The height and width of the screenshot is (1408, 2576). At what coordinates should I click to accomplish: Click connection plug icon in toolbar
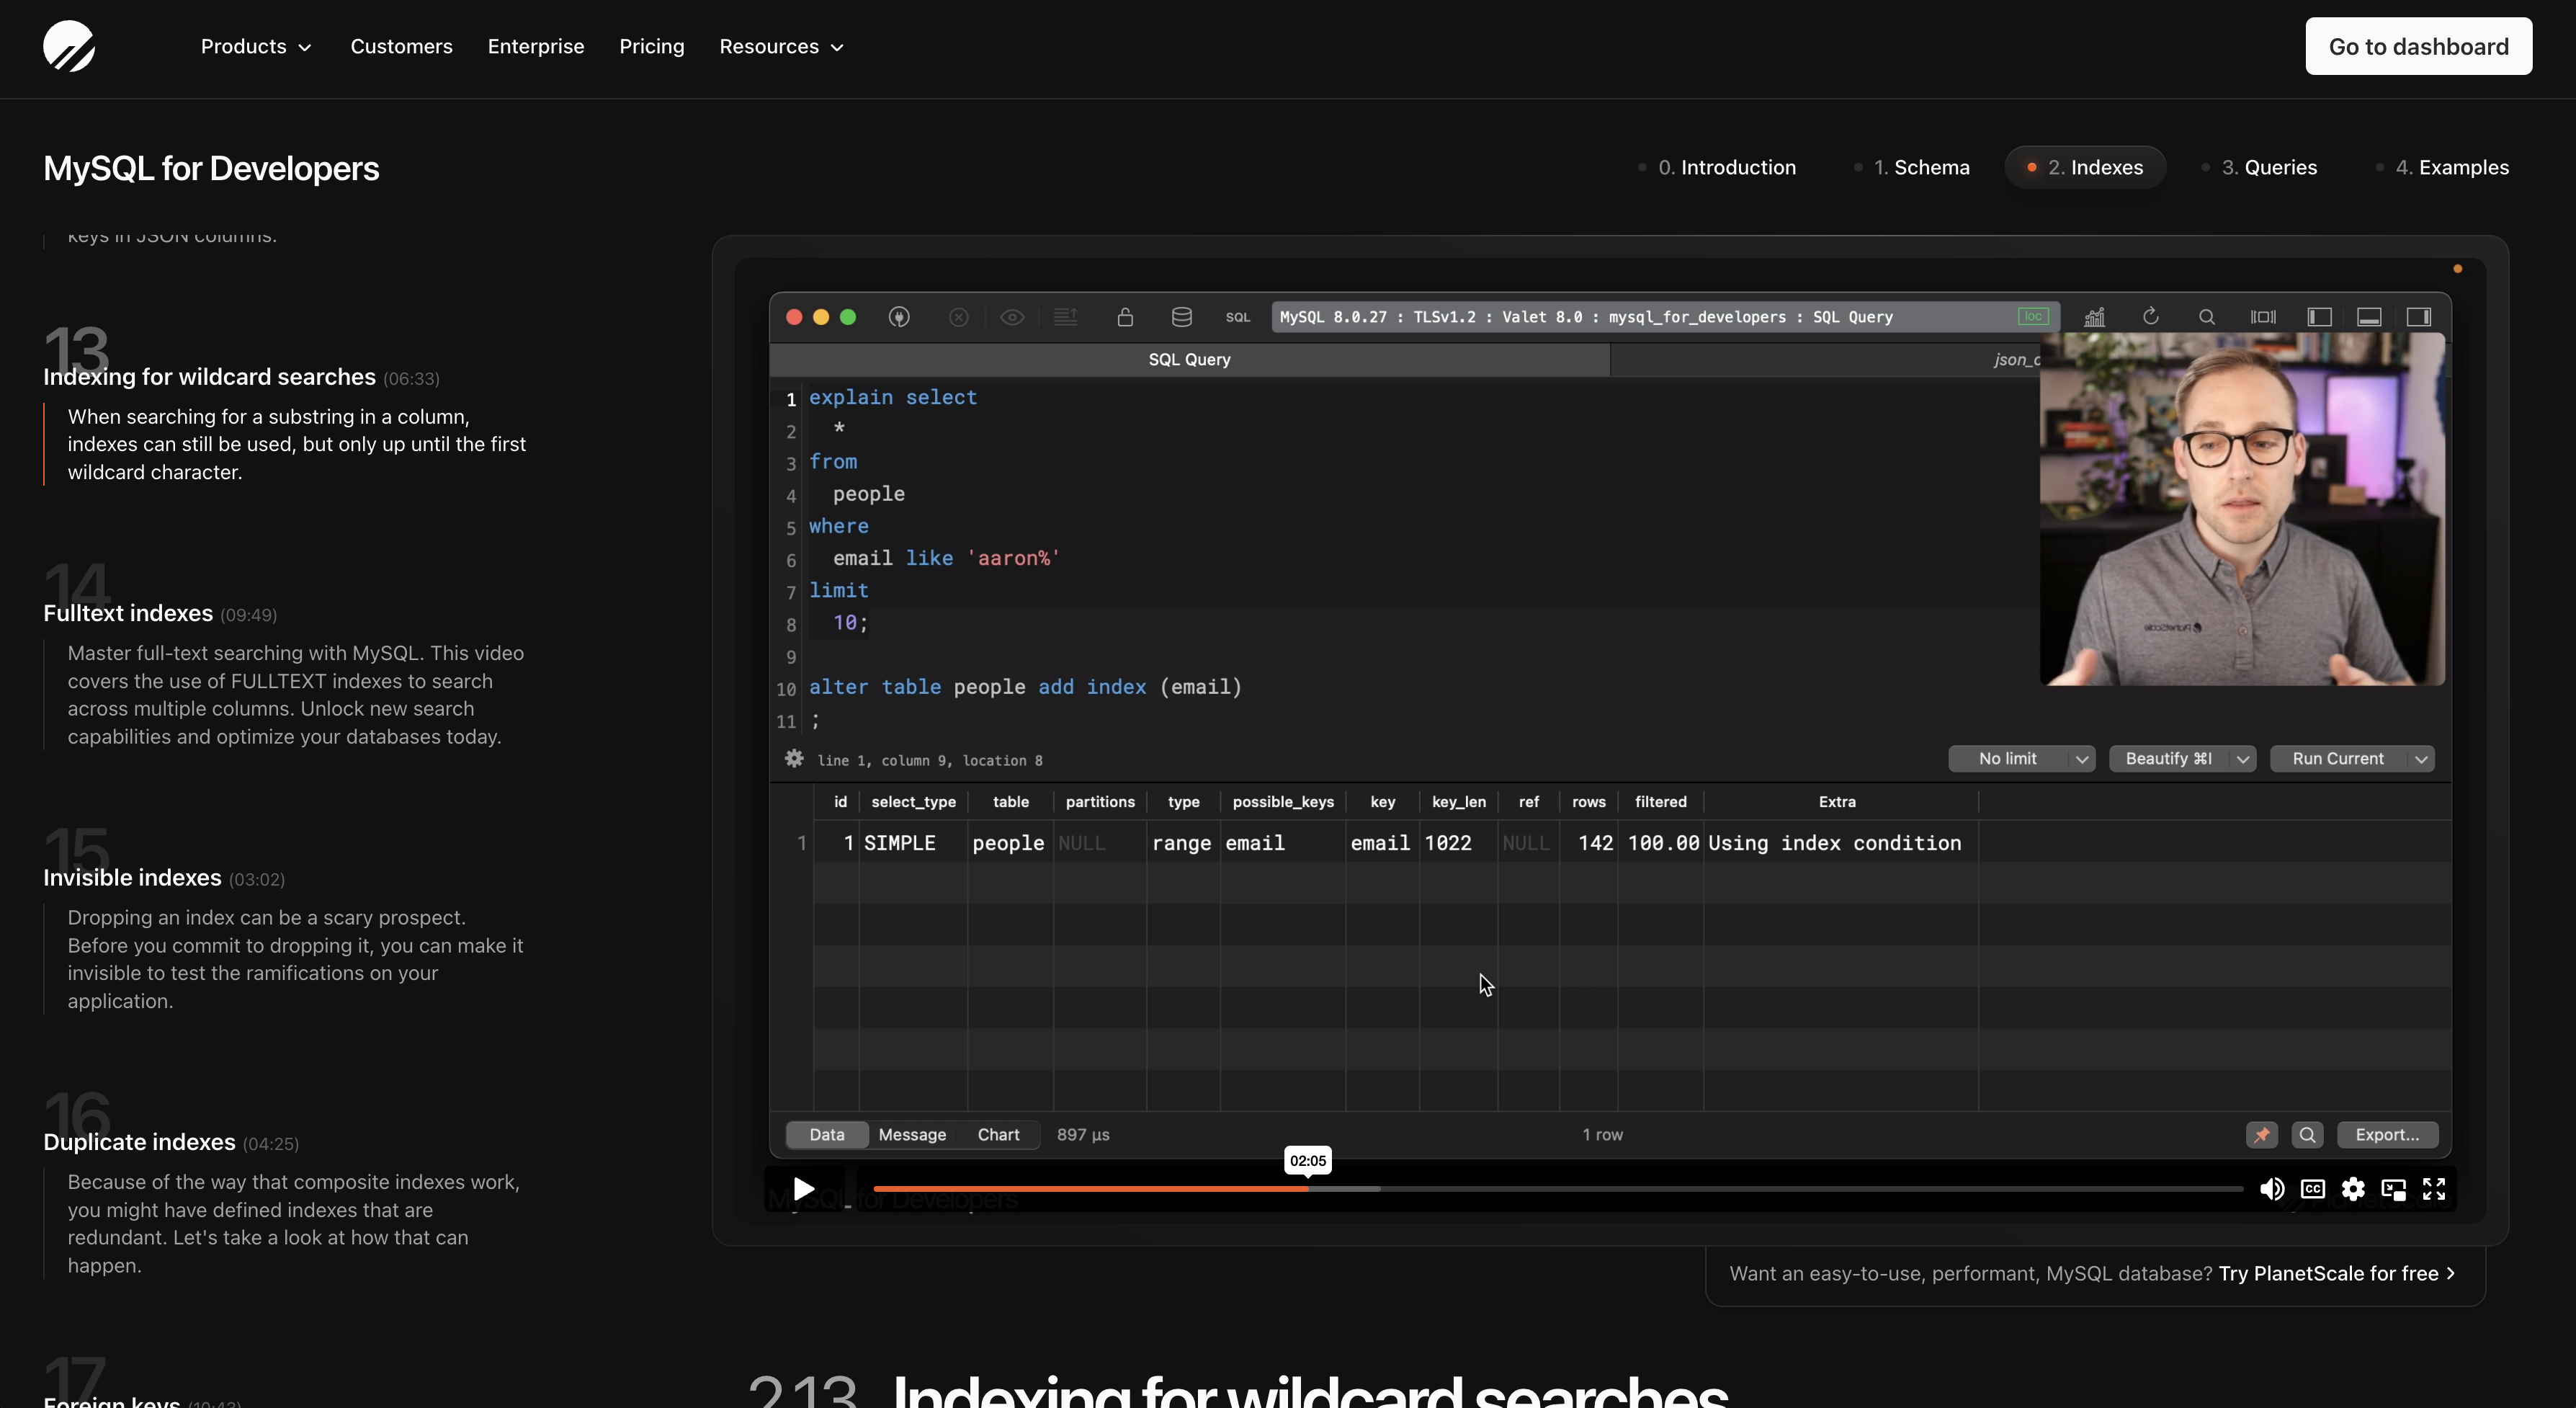[899, 317]
